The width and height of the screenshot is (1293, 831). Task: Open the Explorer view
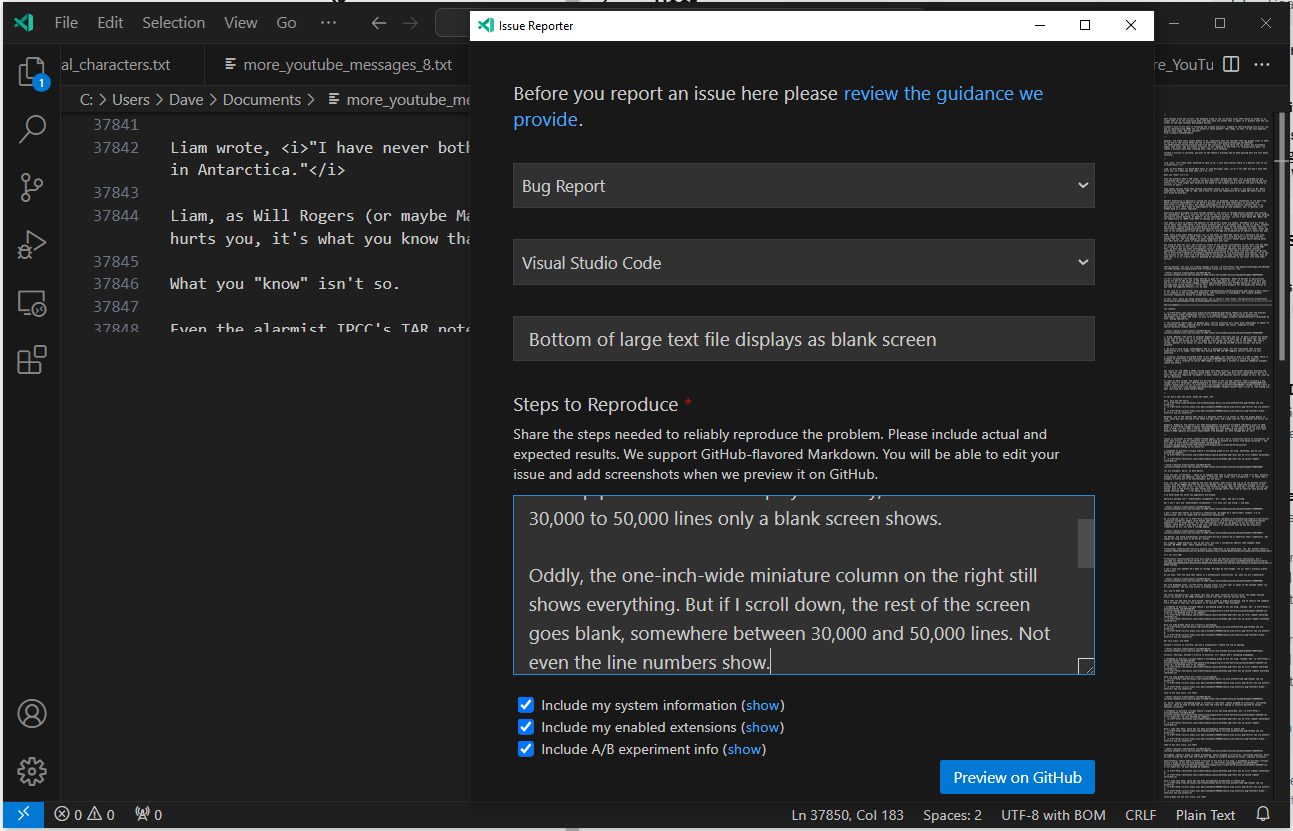[x=31, y=73]
